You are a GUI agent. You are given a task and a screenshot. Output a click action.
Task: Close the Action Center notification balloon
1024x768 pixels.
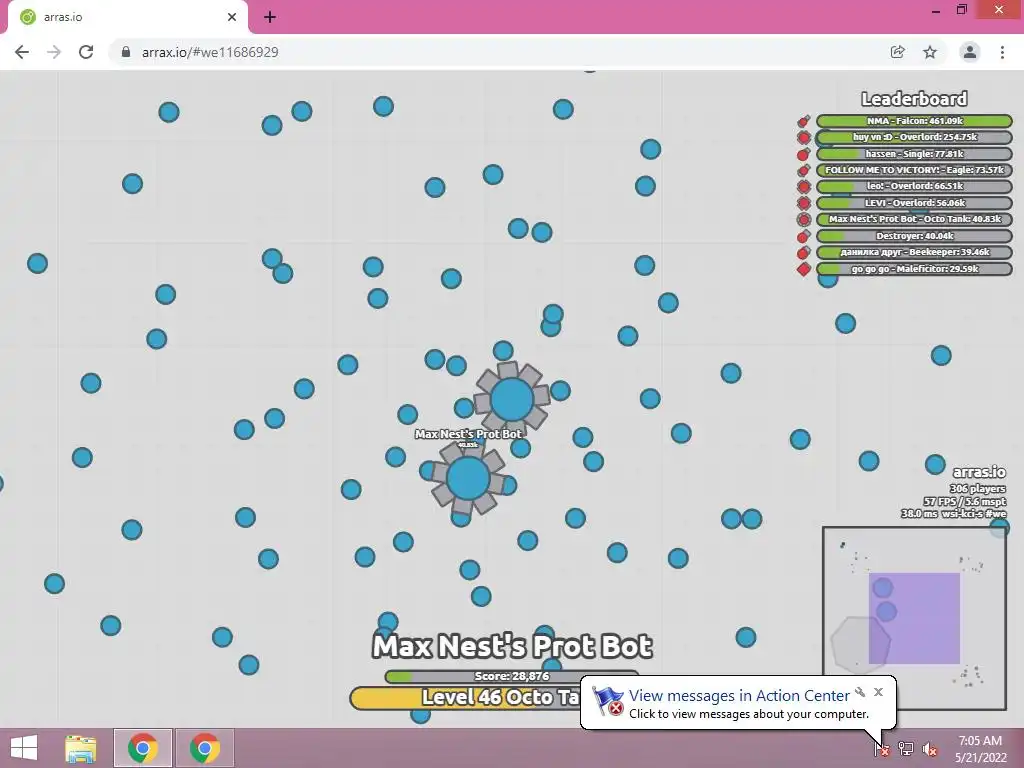click(x=878, y=692)
